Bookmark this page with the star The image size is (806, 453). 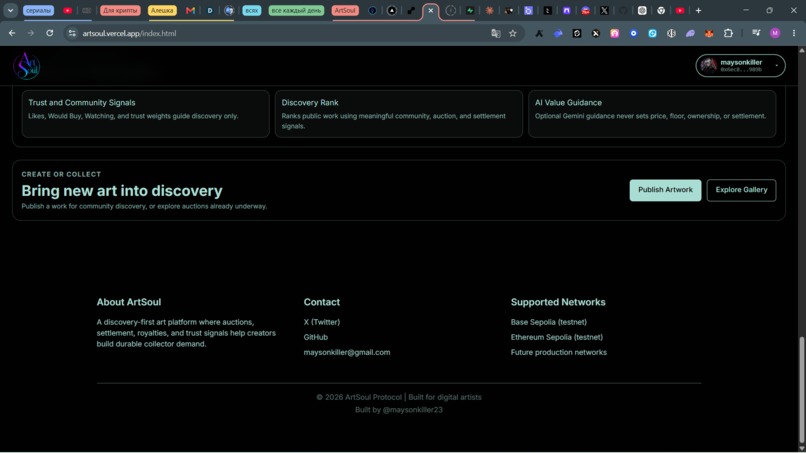click(x=512, y=33)
